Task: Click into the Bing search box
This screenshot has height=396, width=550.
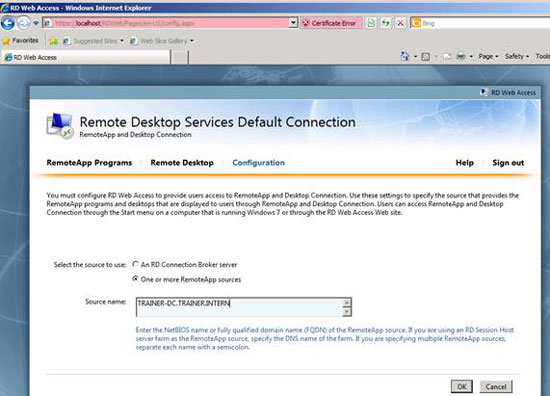Action: coord(486,23)
